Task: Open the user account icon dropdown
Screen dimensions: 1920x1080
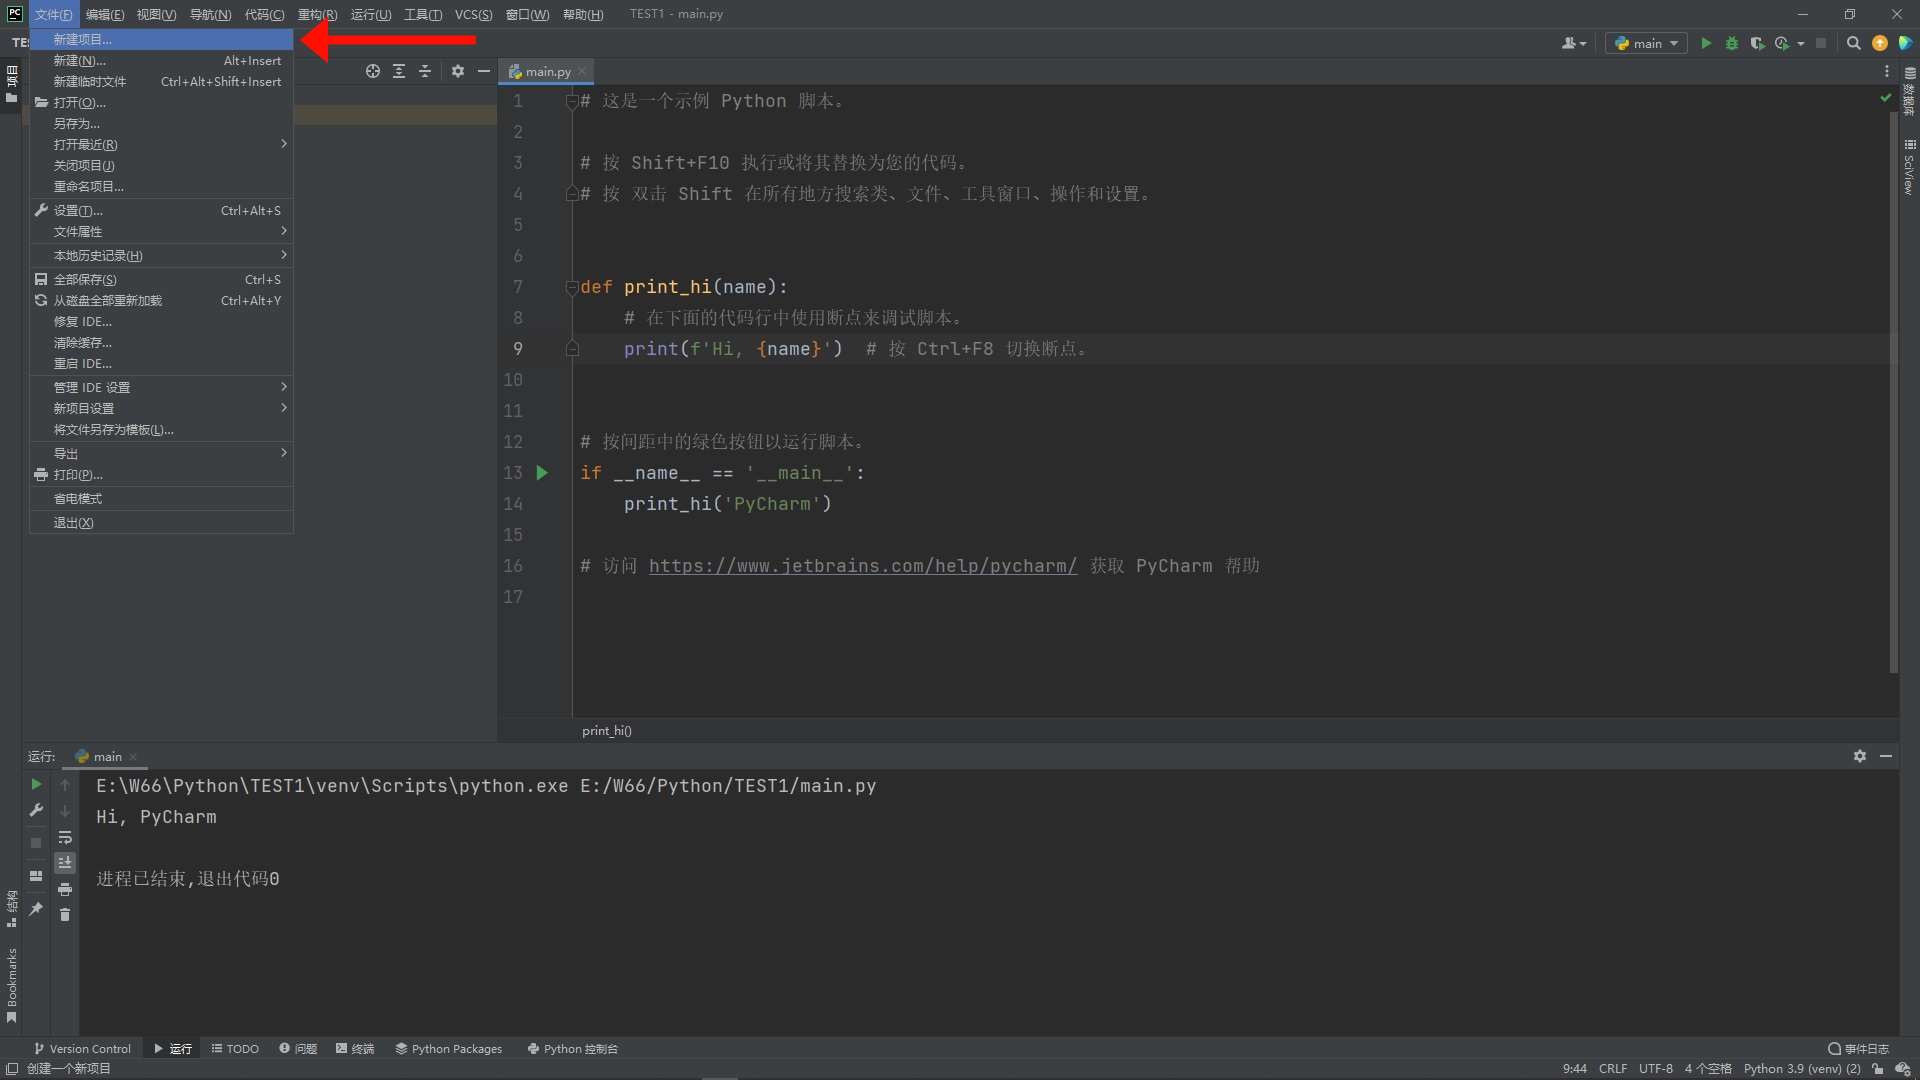Action: point(1574,43)
